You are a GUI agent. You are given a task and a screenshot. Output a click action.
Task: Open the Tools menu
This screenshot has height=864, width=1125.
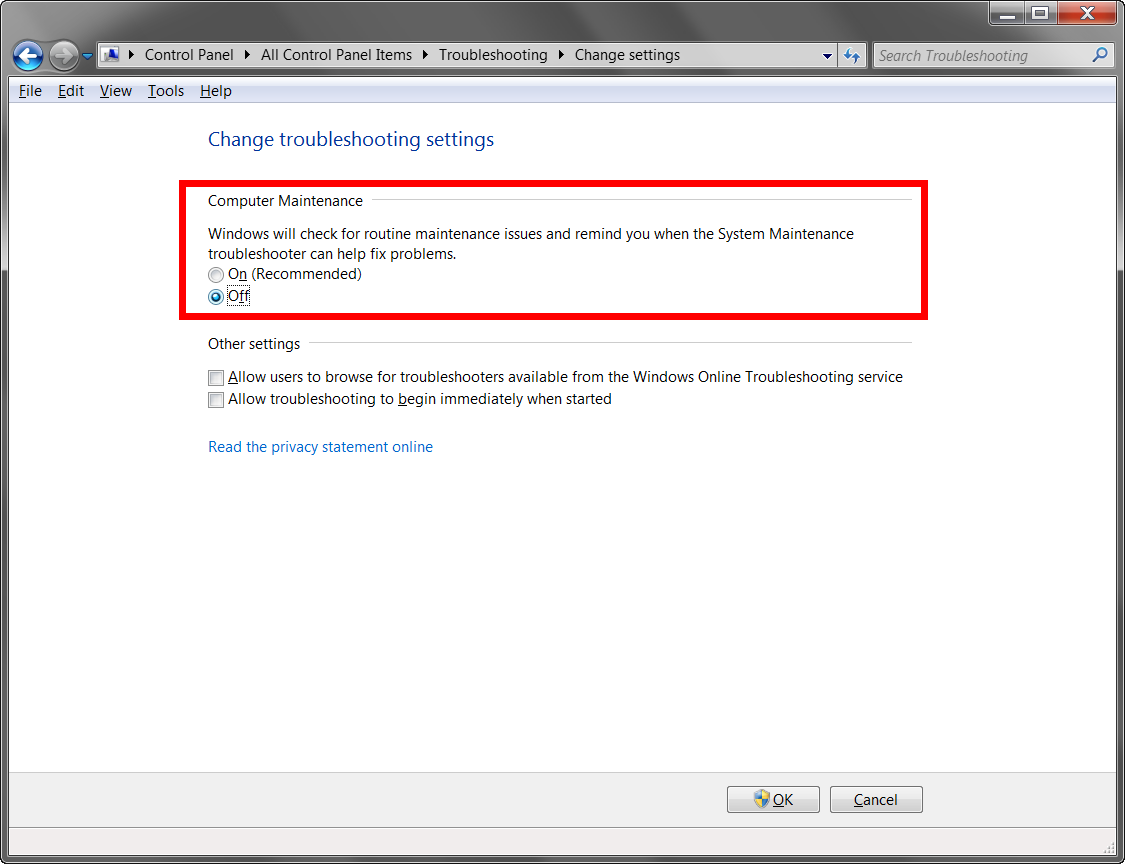(166, 91)
